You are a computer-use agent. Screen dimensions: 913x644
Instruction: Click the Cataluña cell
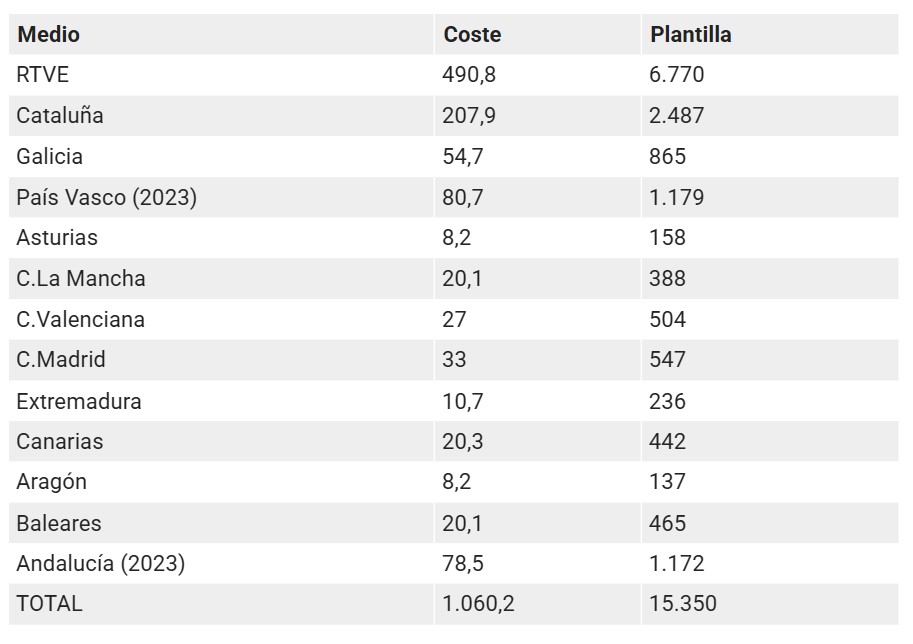60,116
